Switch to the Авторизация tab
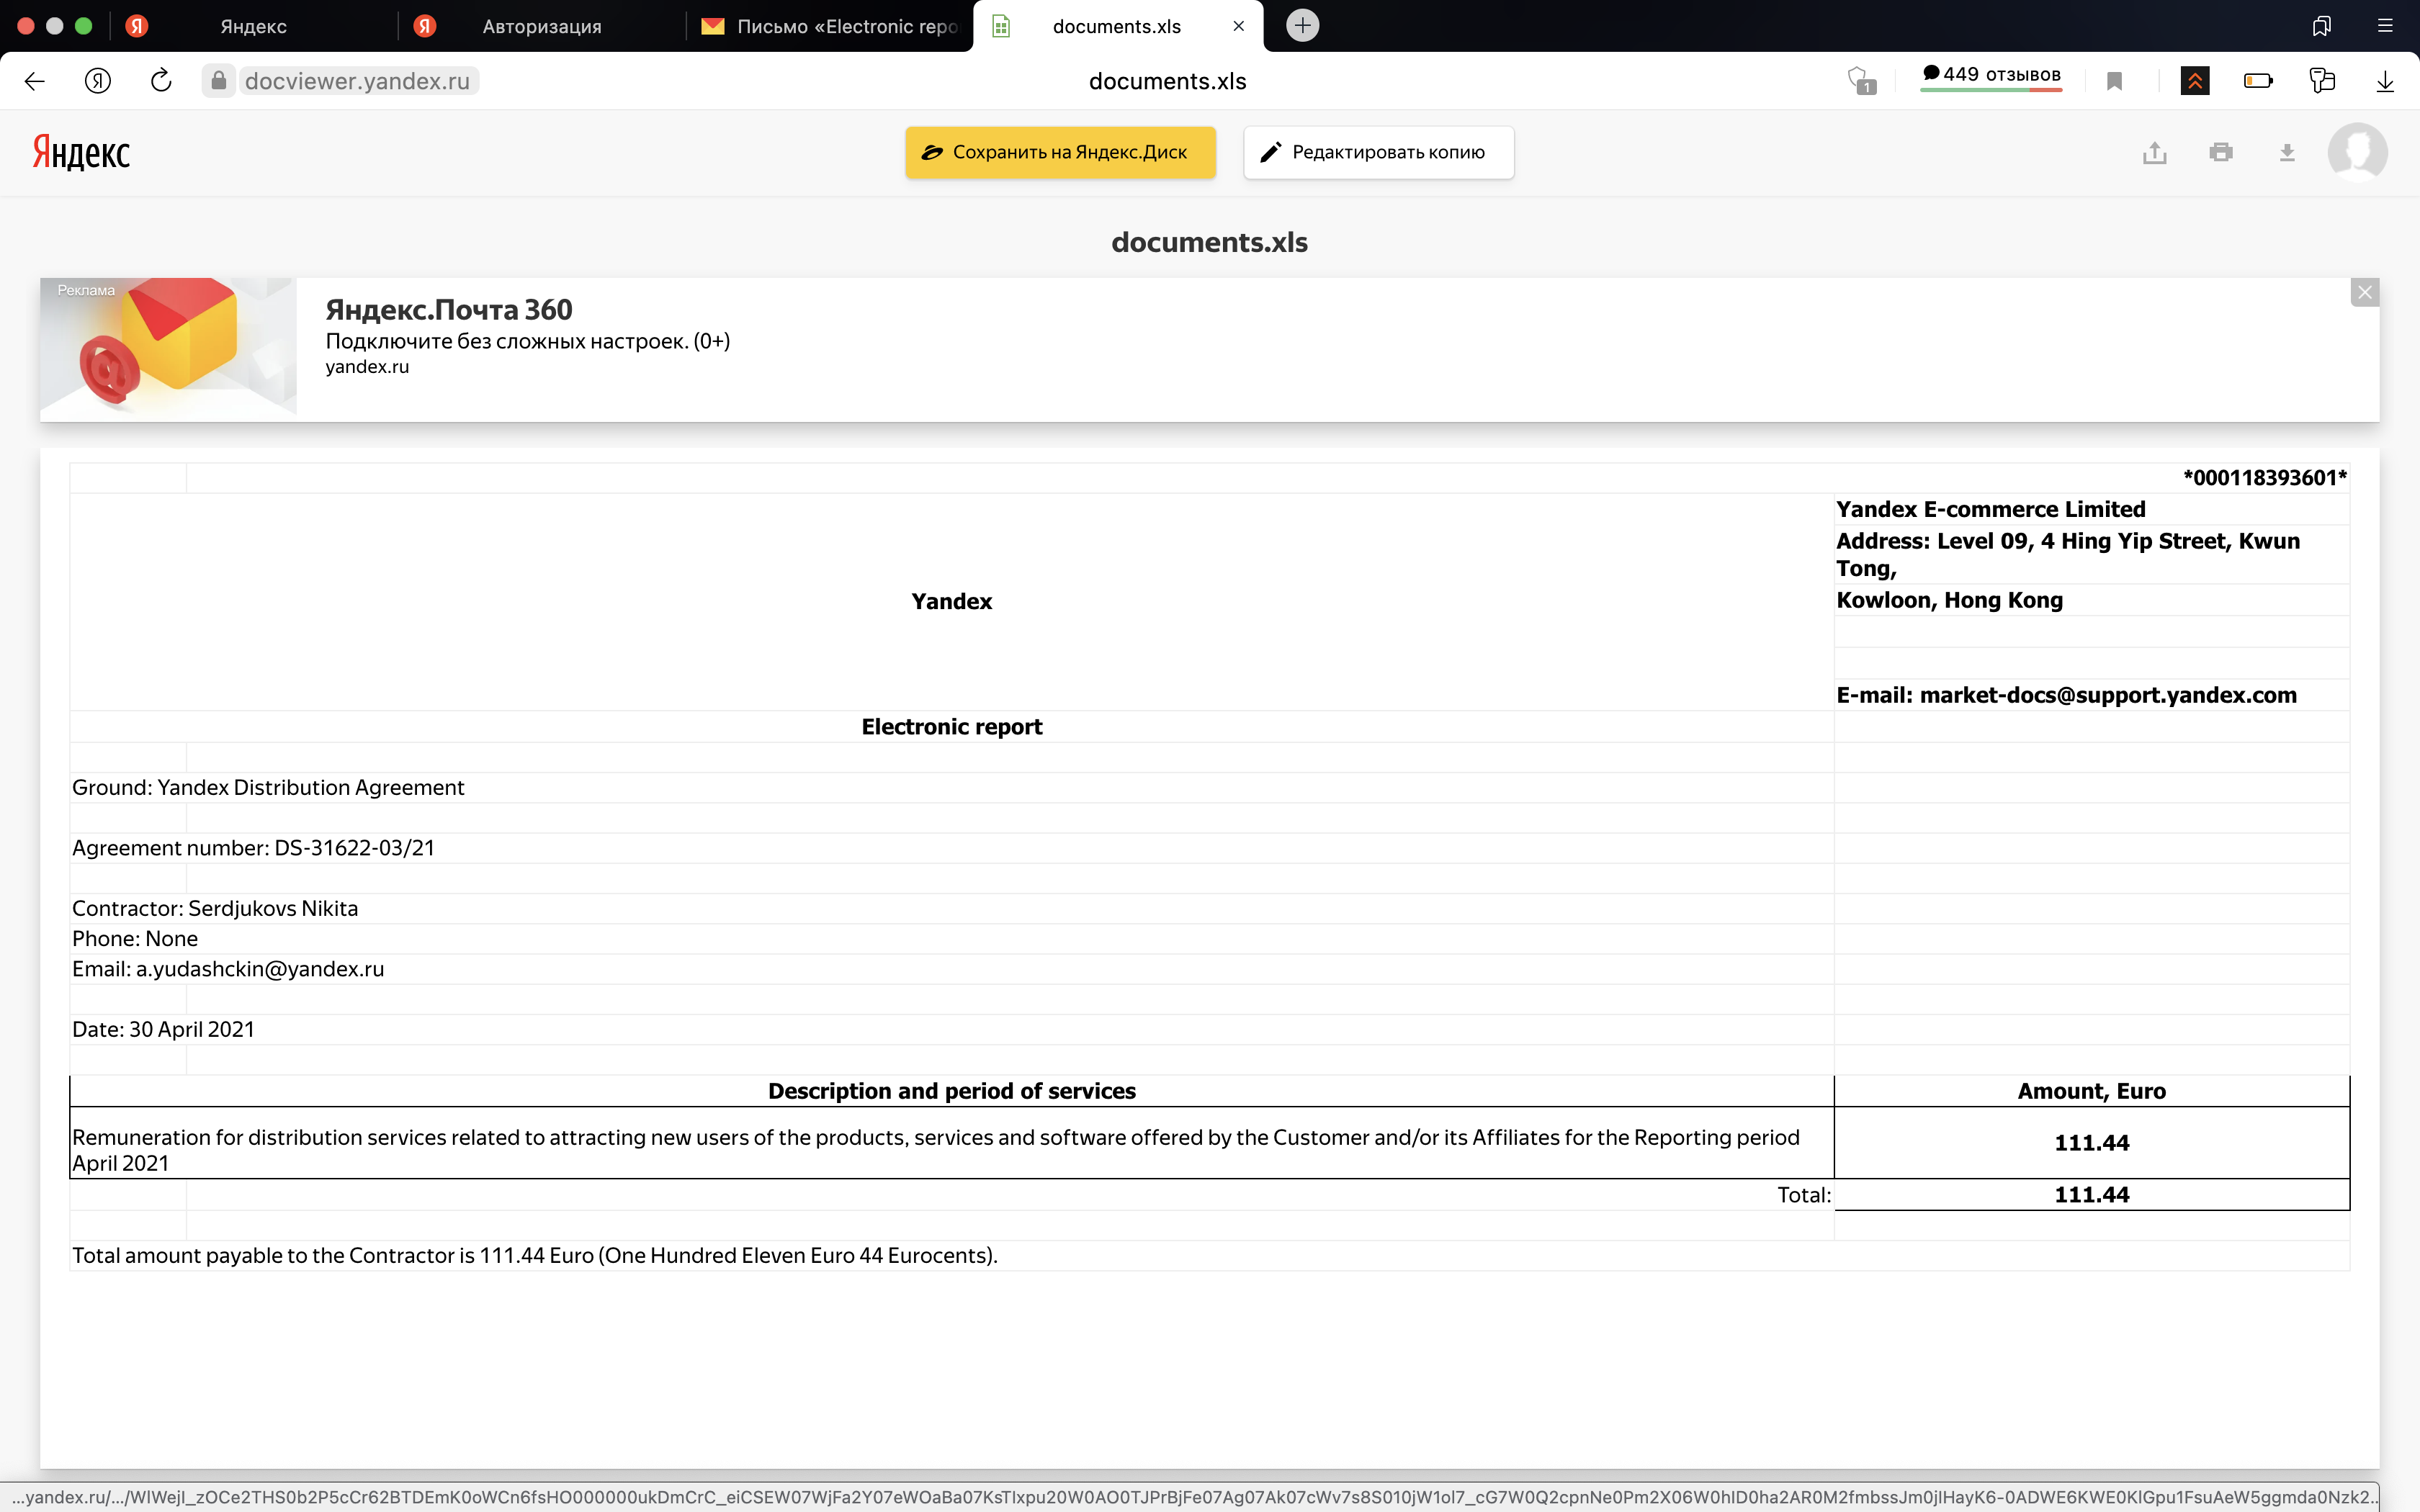Viewport: 2420px width, 1512px height. [541, 26]
